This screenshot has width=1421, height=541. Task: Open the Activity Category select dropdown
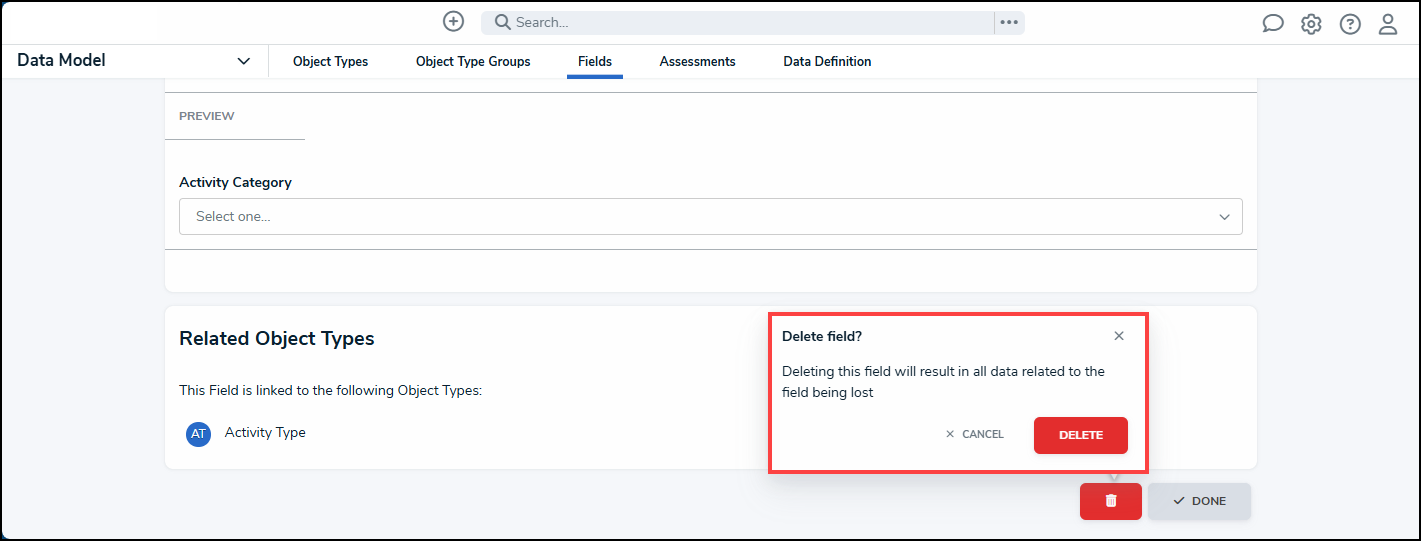[710, 217]
